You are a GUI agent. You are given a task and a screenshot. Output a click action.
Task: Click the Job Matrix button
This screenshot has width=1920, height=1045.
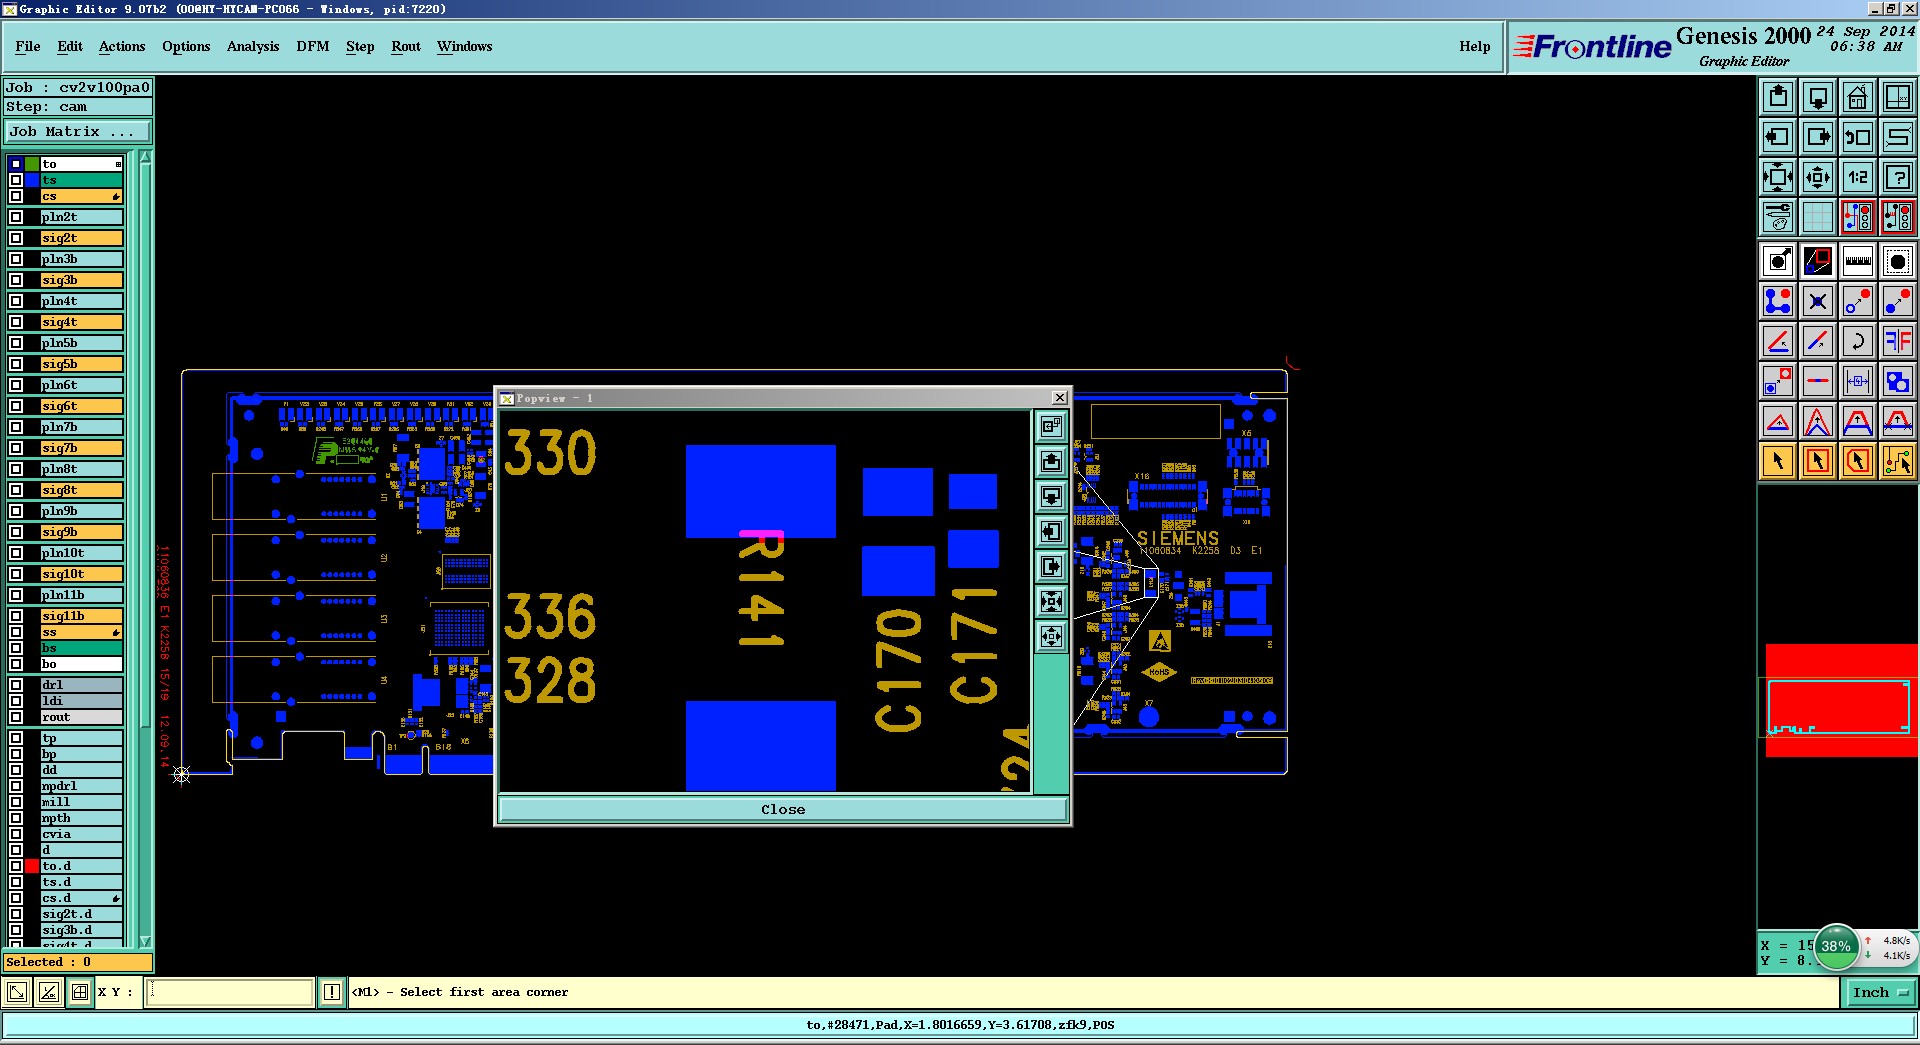coord(78,131)
